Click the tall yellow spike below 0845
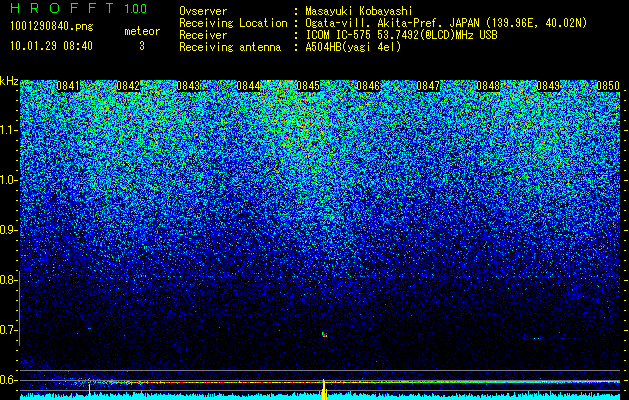This screenshot has width=629, height=400. click(324, 390)
